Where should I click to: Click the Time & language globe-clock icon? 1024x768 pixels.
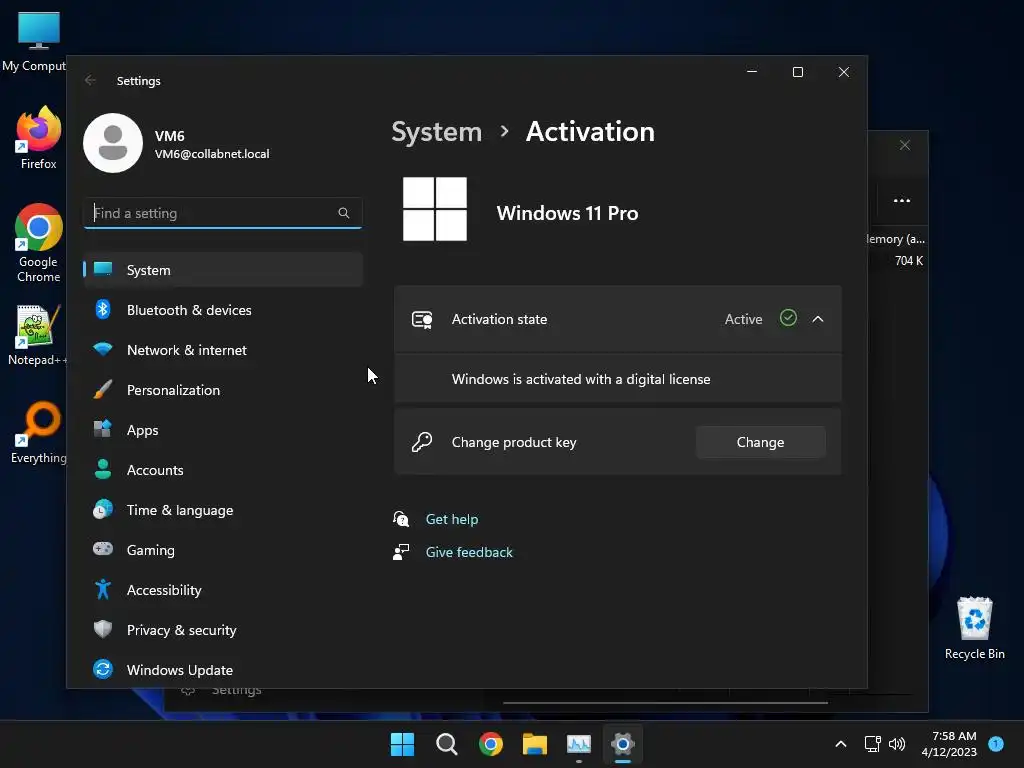coord(103,509)
